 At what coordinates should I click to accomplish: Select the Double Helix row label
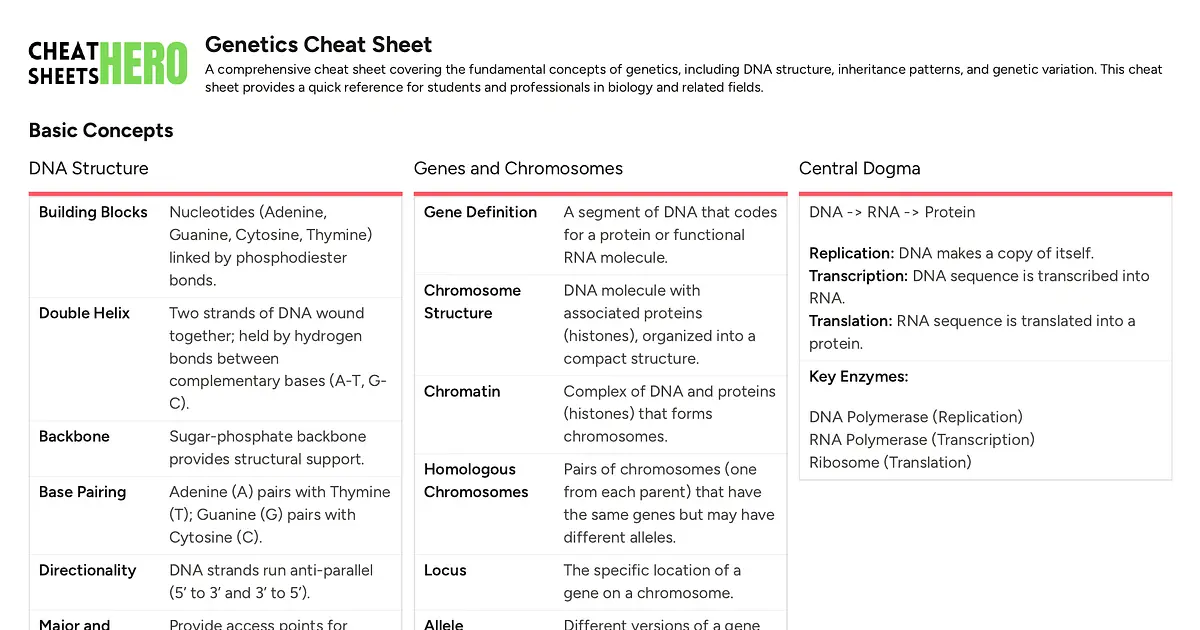pyautogui.click(x=84, y=313)
